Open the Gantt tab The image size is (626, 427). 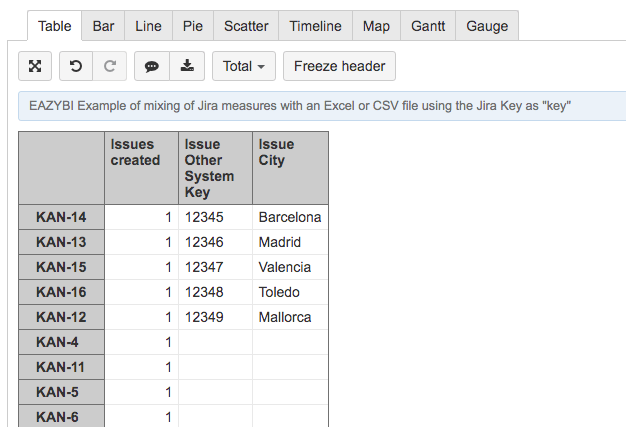428,26
